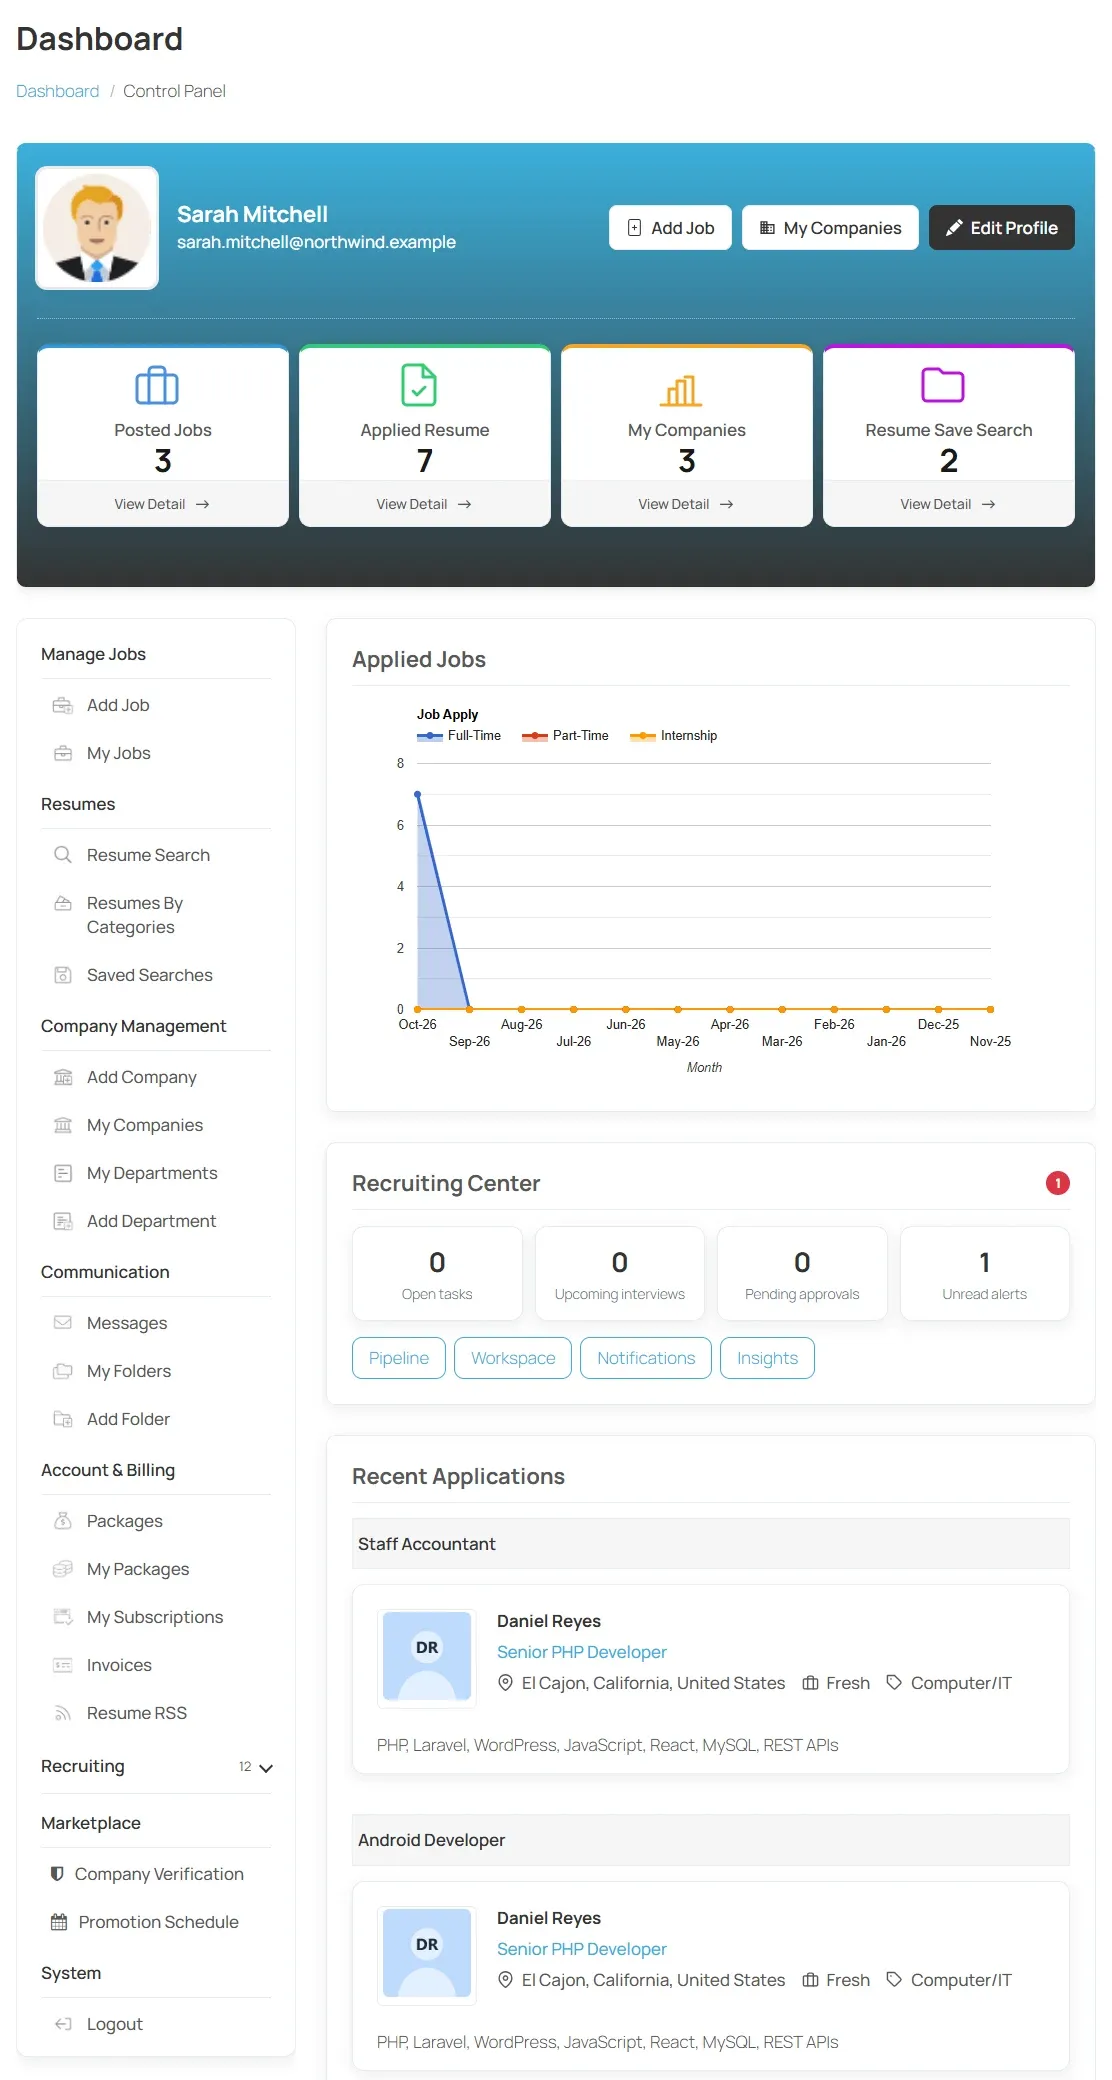
Task: Click View Detail under Posted Jobs
Action: click(162, 504)
